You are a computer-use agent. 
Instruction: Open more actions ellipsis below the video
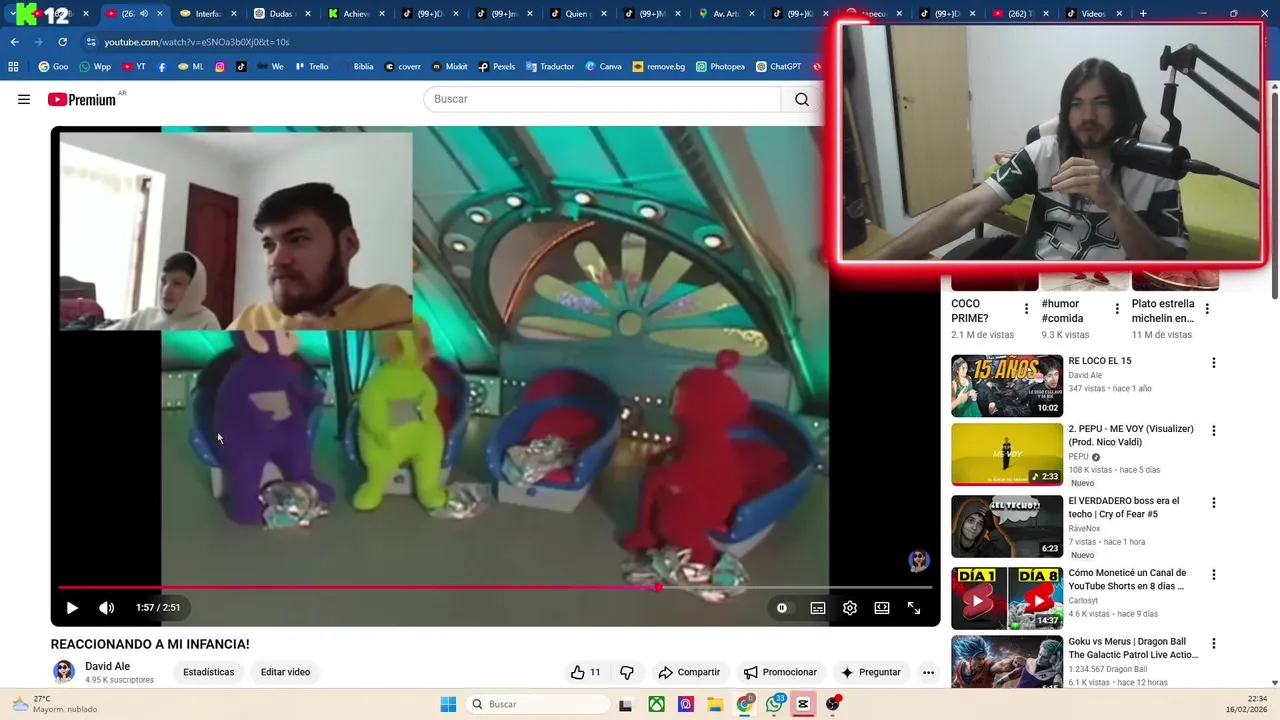pos(928,672)
